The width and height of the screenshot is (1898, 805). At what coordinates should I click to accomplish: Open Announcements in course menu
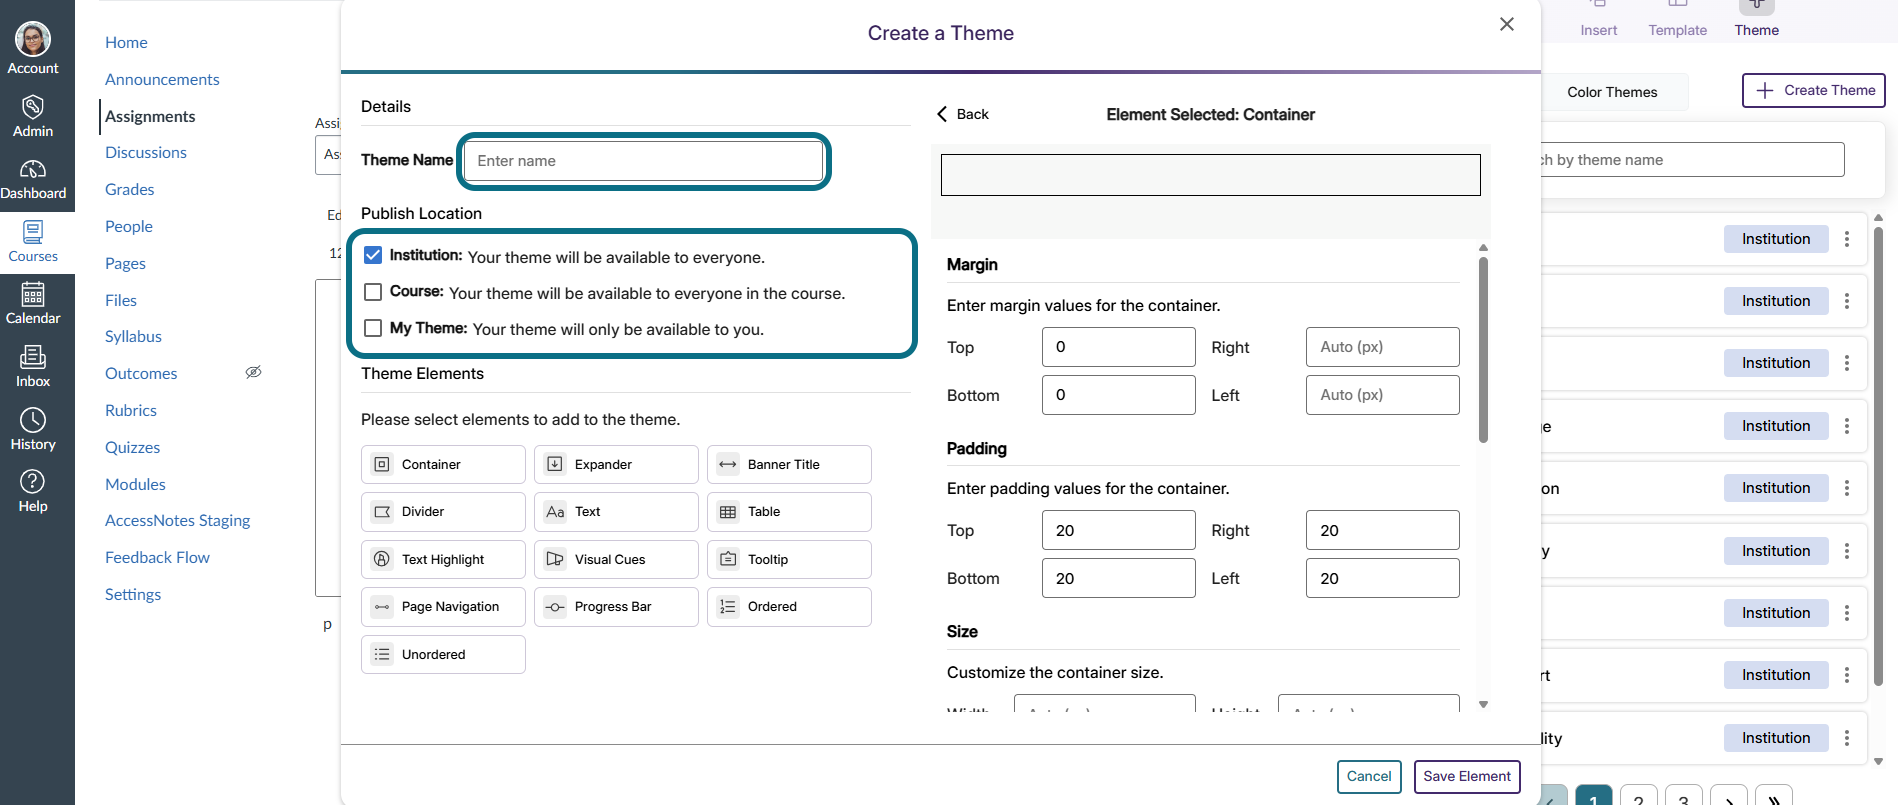[162, 79]
